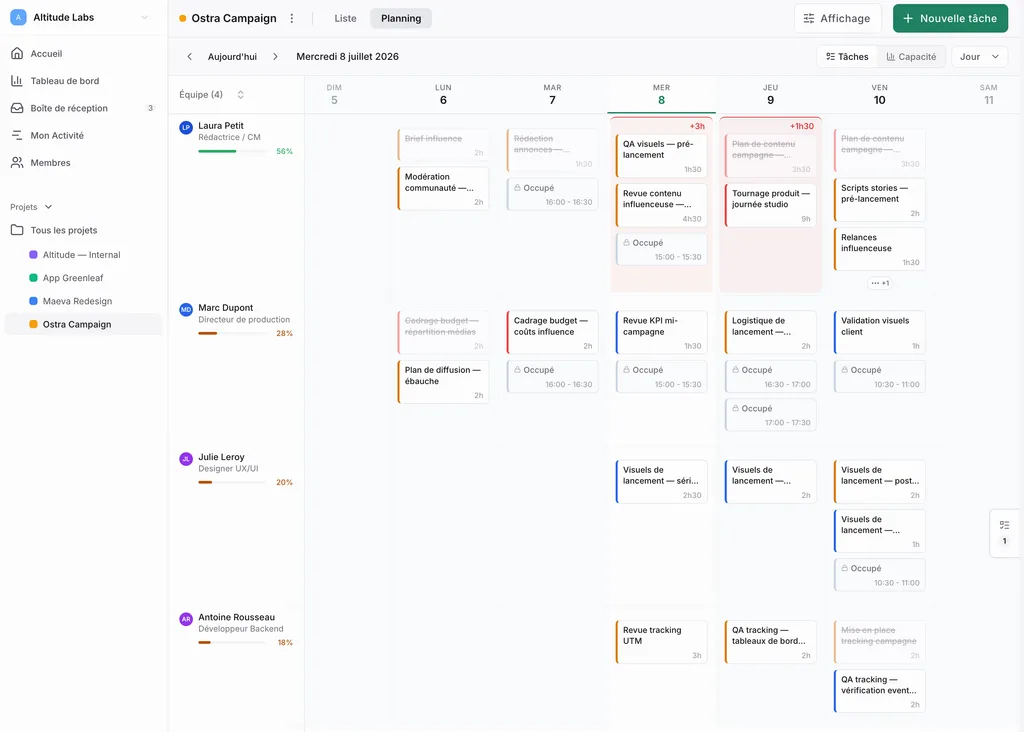Switch to the Tâches view toggle
1024x732 pixels.
point(847,57)
